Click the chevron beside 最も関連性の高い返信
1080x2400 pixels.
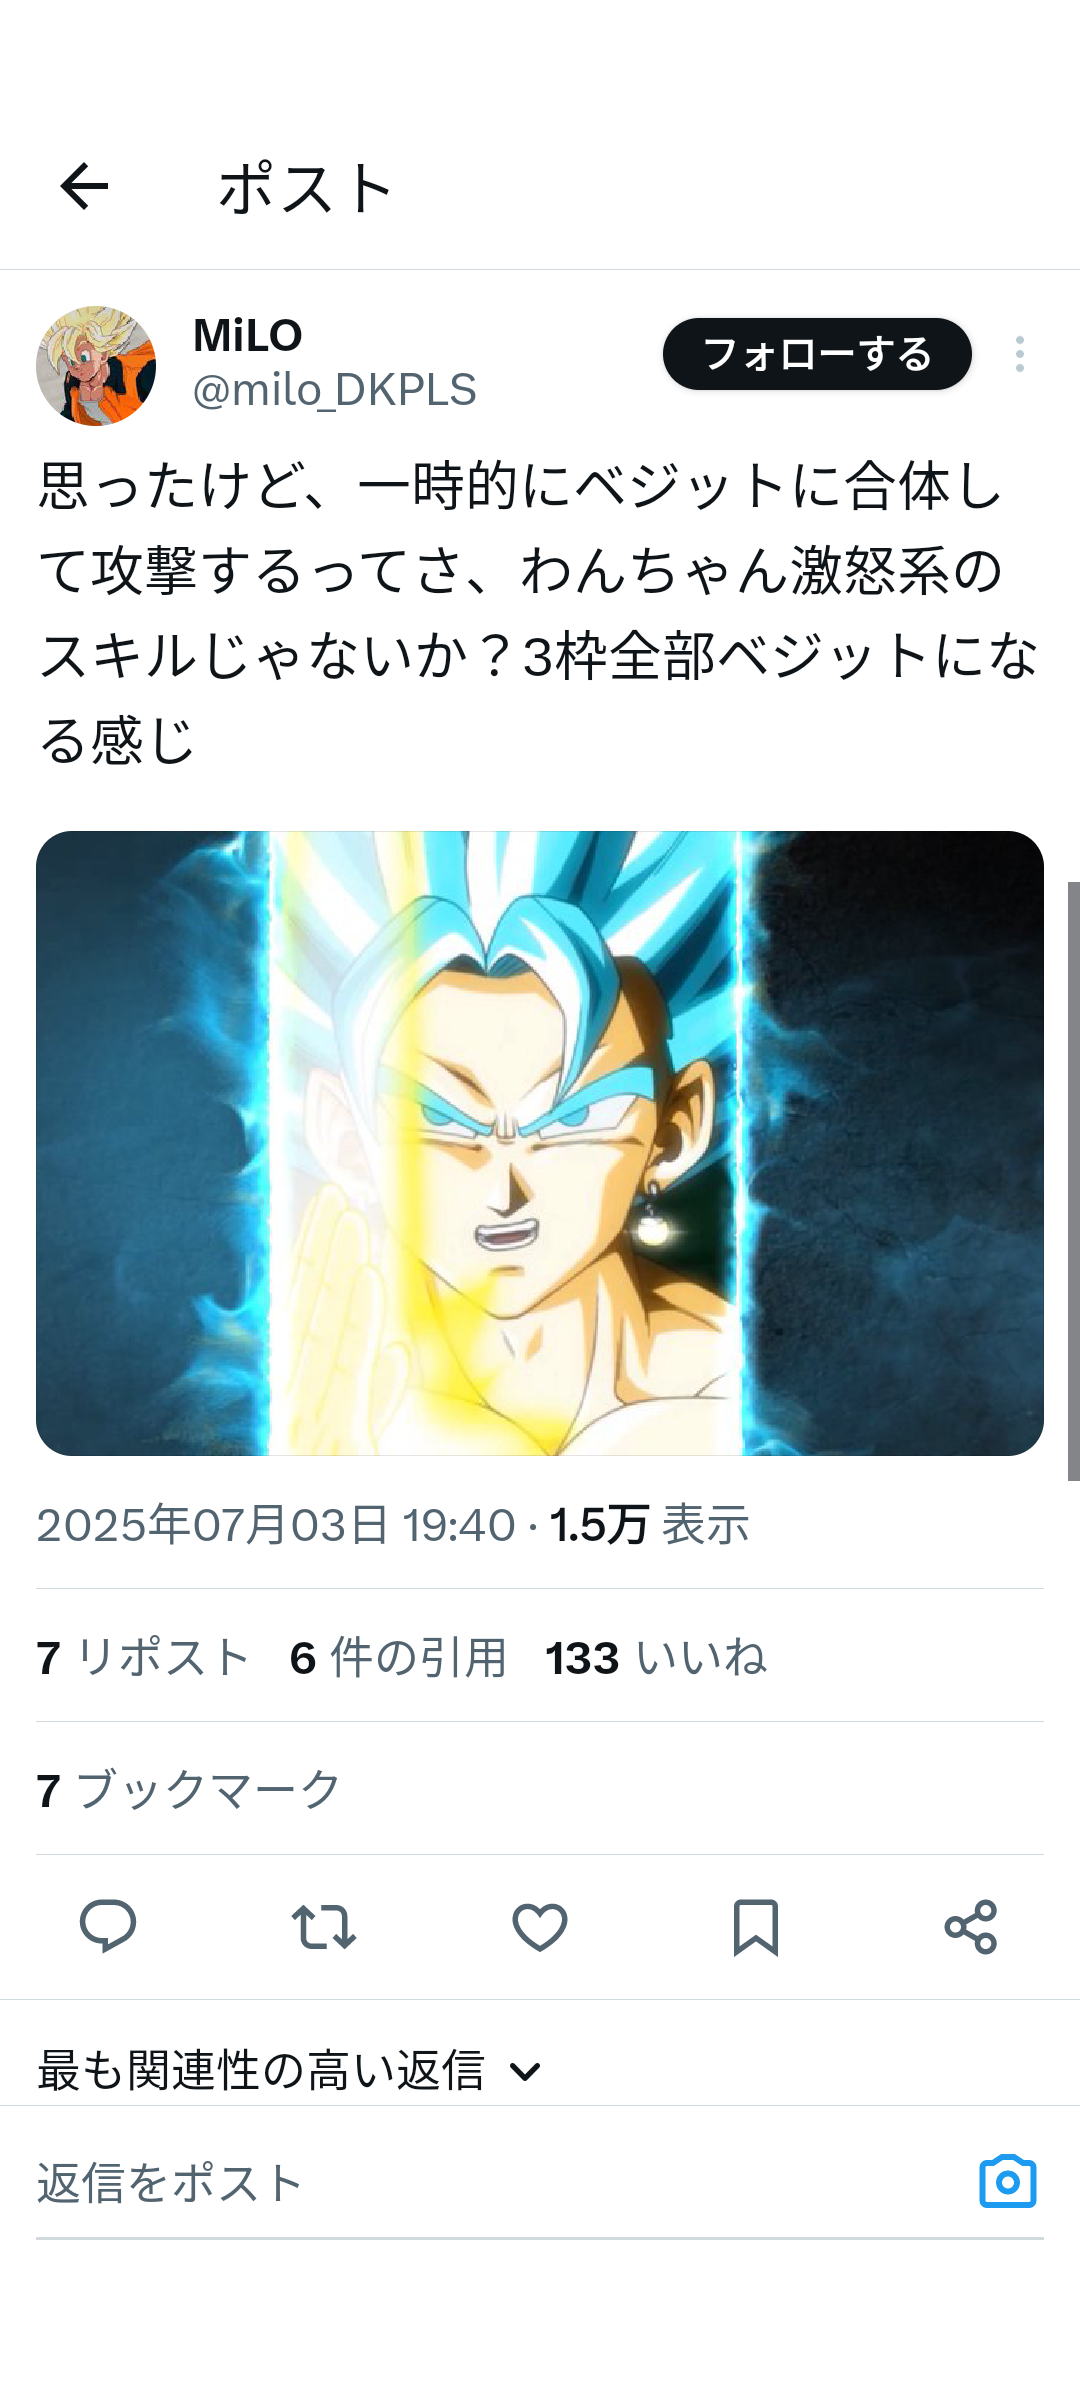525,2071
